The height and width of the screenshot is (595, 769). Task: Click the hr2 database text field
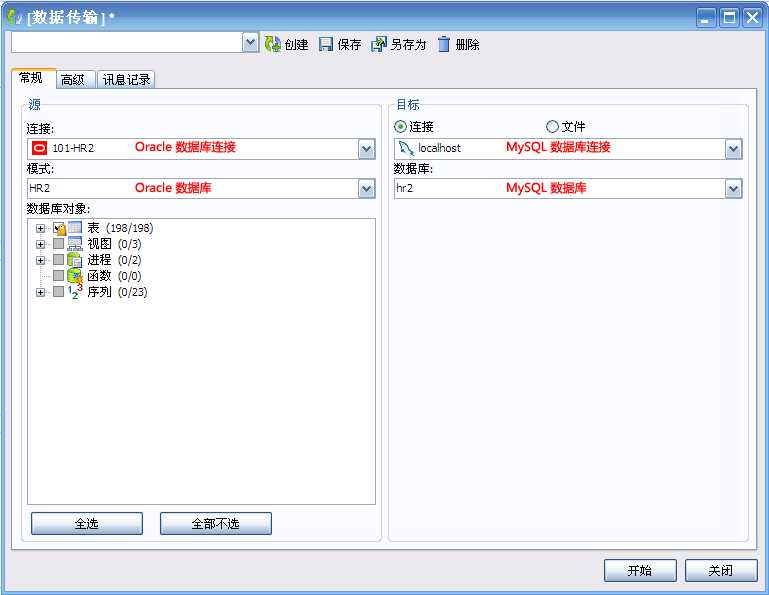click(560, 189)
